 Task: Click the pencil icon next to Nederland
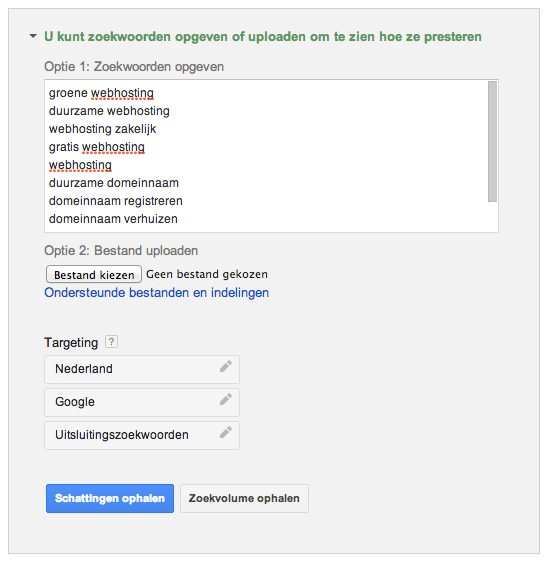tap(226, 366)
